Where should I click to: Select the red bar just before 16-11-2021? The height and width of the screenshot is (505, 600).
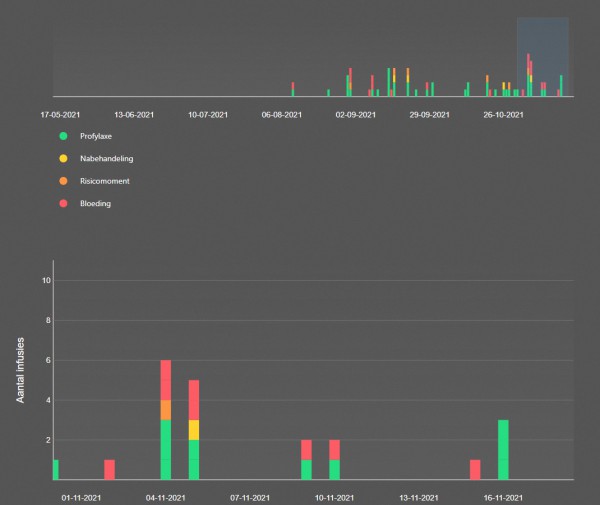[x=475, y=469]
